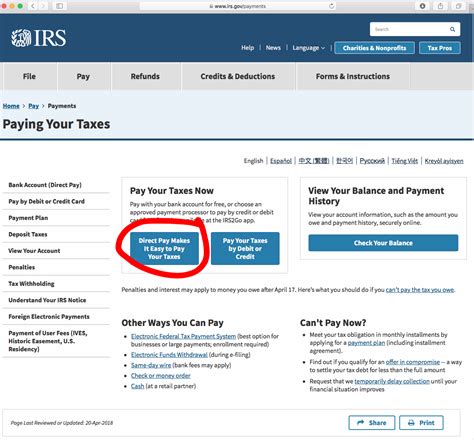This screenshot has height=440, width=474.
Task: Open Bank Account (Direct Pay) sidebar item
Action: click(56, 185)
